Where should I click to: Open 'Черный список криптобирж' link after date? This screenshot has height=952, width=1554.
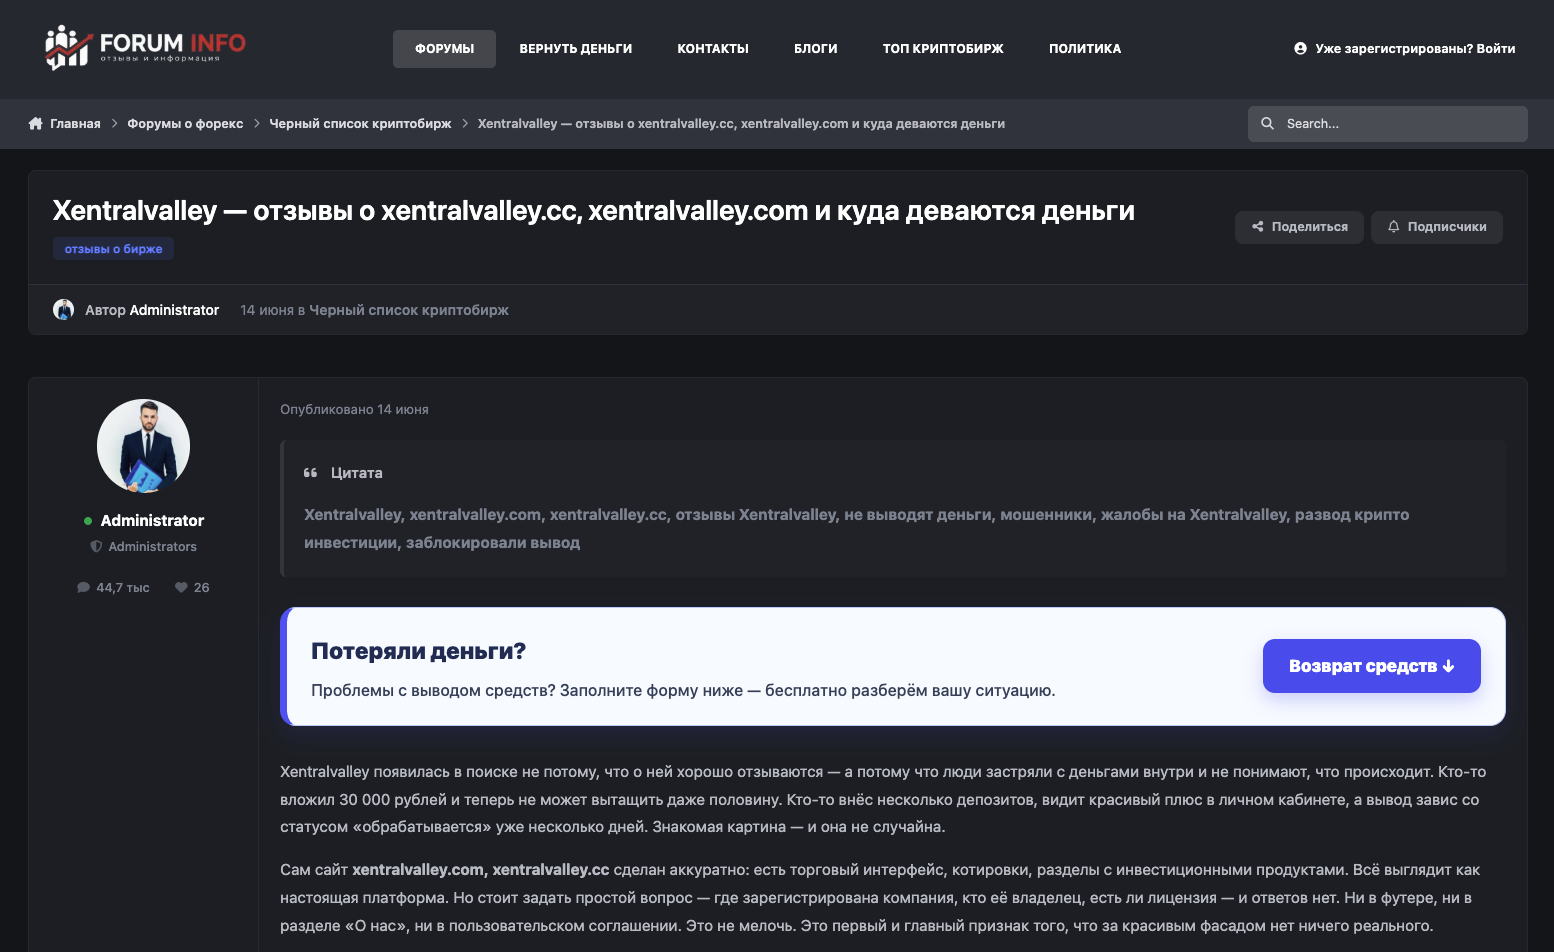pyautogui.click(x=409, y=310)
